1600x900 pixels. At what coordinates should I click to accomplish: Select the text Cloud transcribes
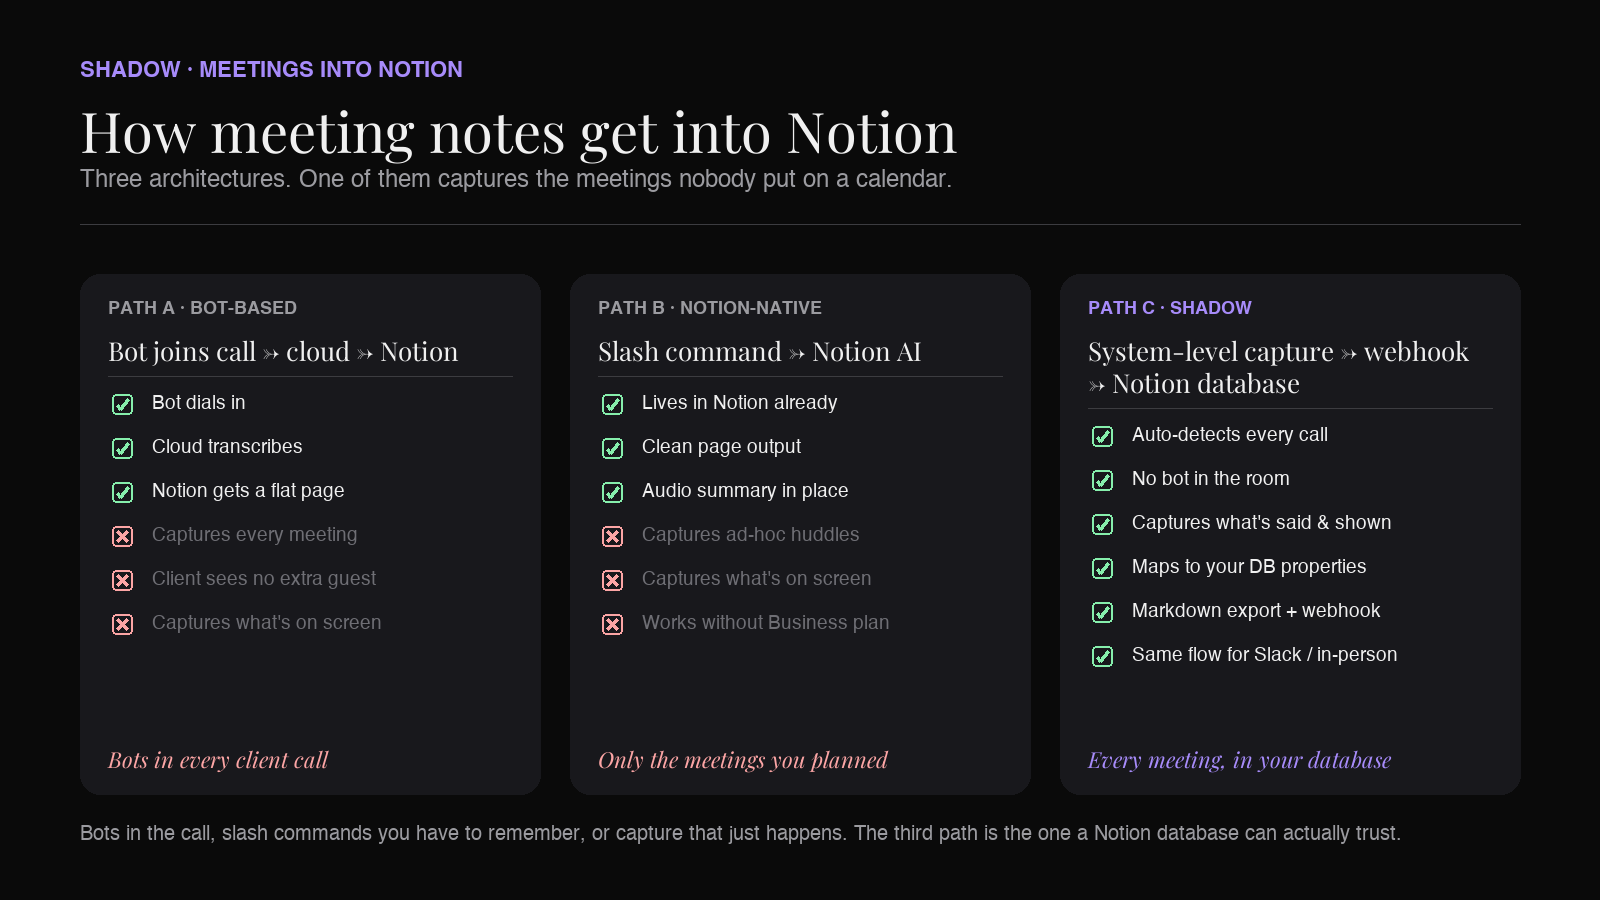(x=227, y=447)
